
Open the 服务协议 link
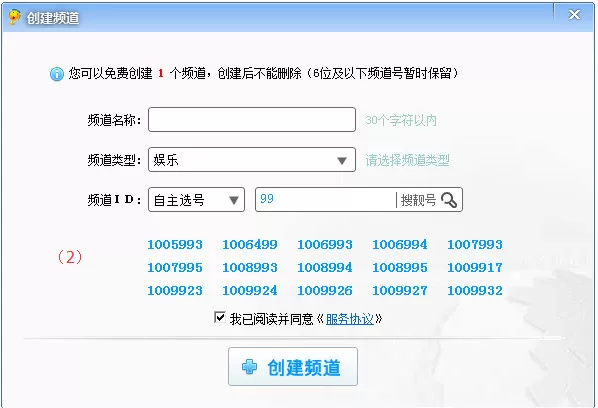point(349,319)
